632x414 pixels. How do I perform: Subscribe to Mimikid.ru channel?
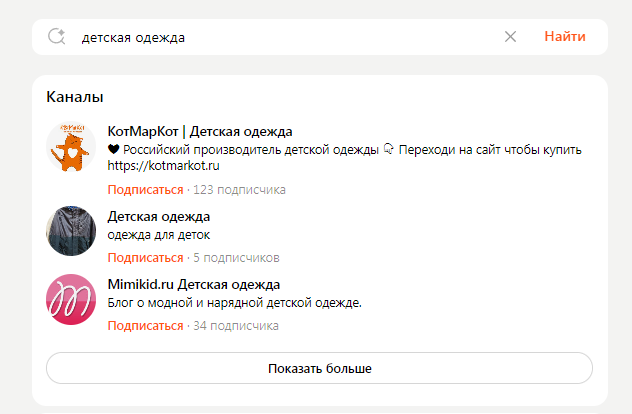(145, 326)
